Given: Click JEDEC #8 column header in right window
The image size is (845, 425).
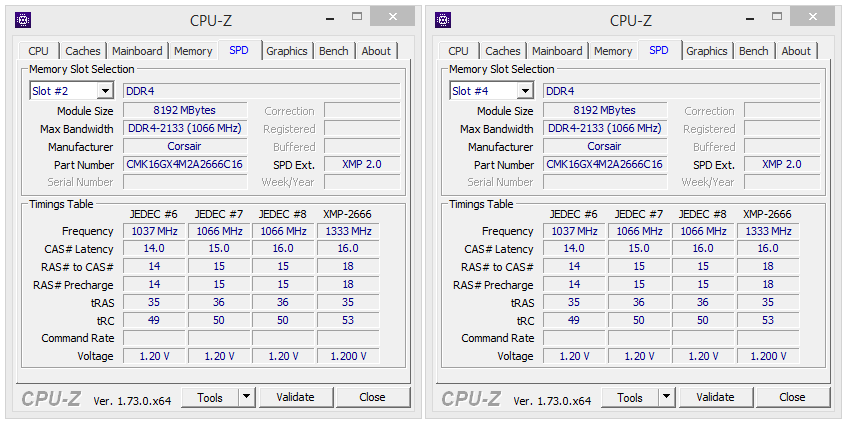Looking at the screenshot, I should 703,214.
